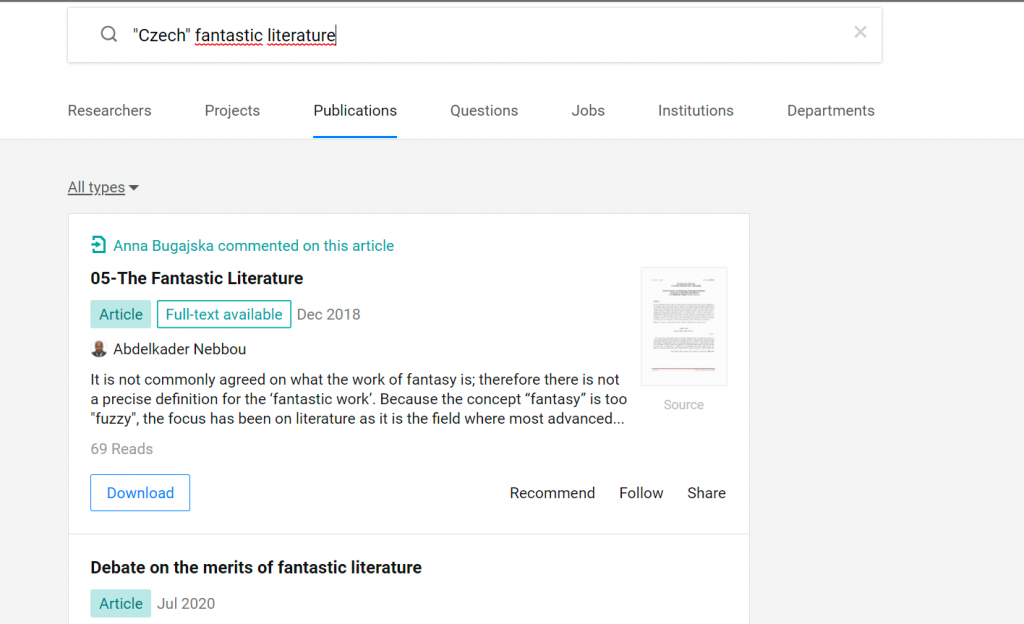Clear the search with the X icon
This screenshot has height=624, width=1024.
pos(860,32)
